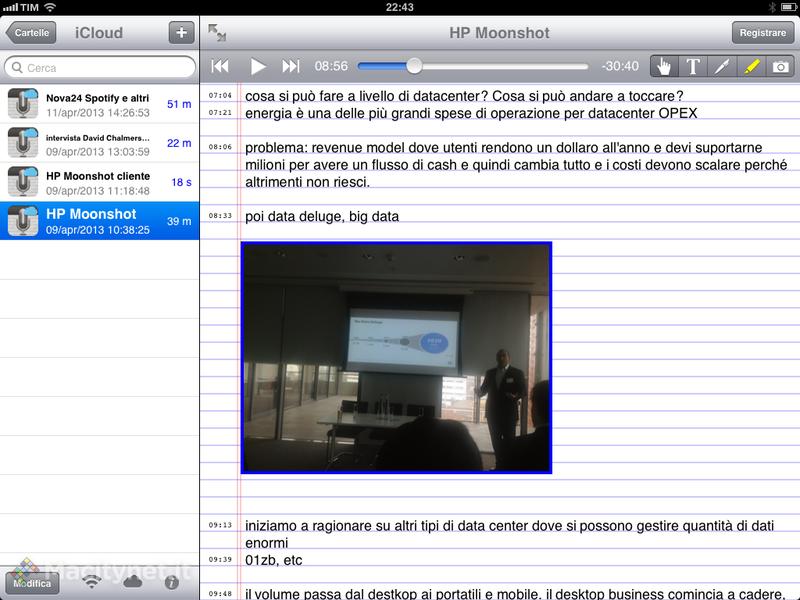
Task: Click the note line 'cosa si può fare a livello'
Action: pos(464,96)
